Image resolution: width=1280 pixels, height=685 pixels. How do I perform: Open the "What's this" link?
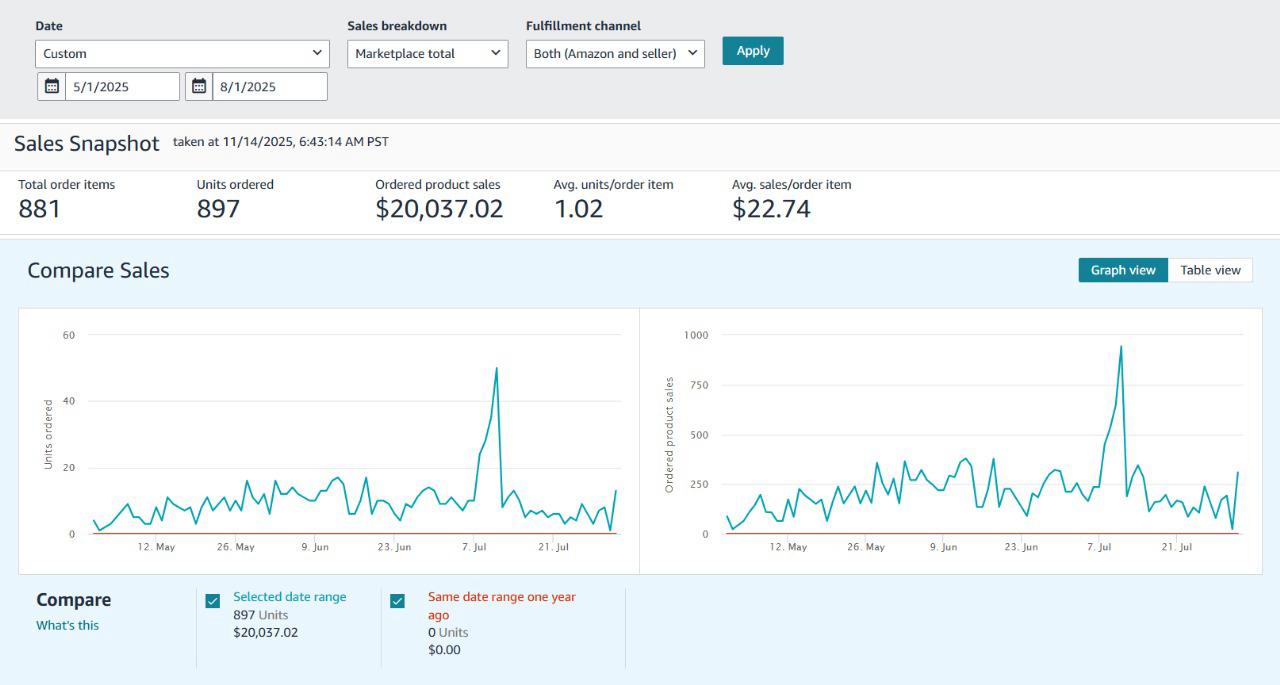click(x=68, y=626)
